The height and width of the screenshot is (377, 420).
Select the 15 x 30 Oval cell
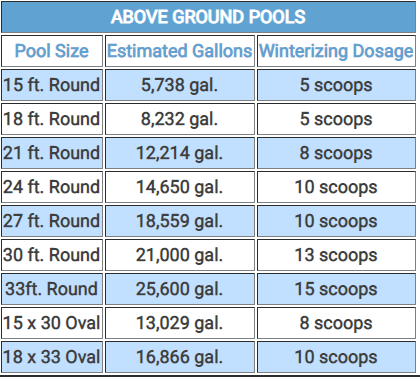point(52,323)
